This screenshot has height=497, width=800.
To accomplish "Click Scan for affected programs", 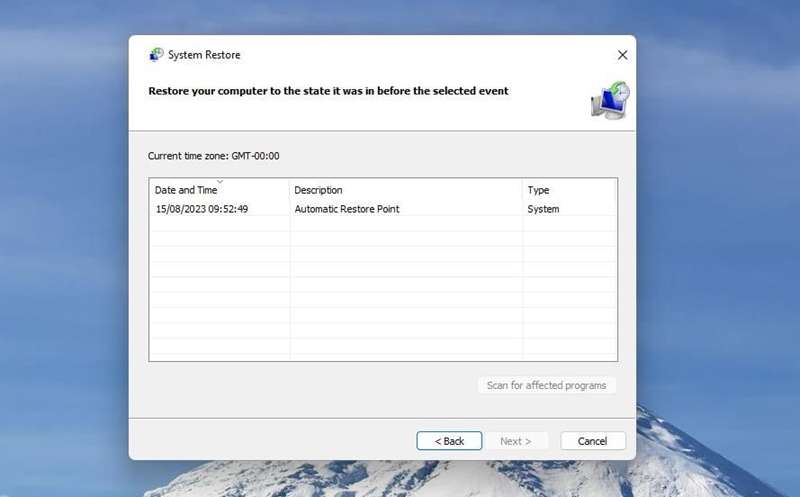I will [x=546, y=385].
